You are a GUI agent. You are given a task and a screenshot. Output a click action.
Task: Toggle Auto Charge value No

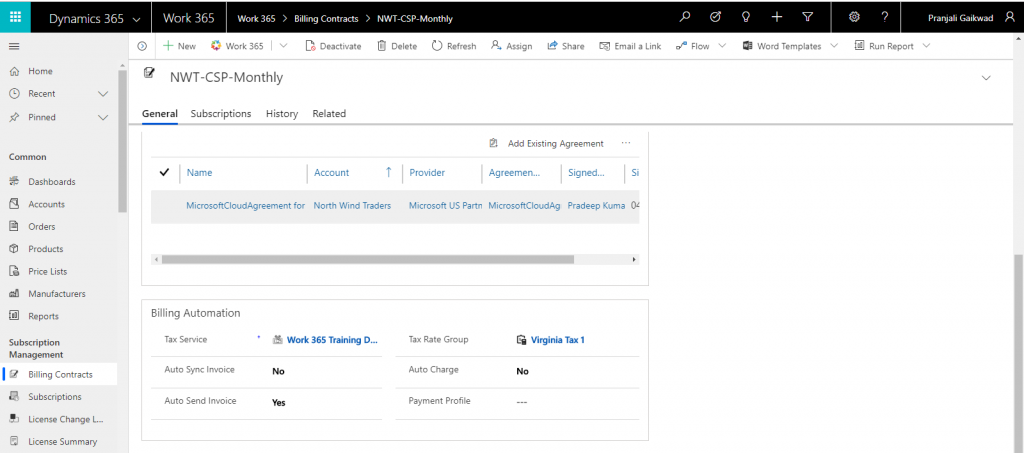coord(522,371)
